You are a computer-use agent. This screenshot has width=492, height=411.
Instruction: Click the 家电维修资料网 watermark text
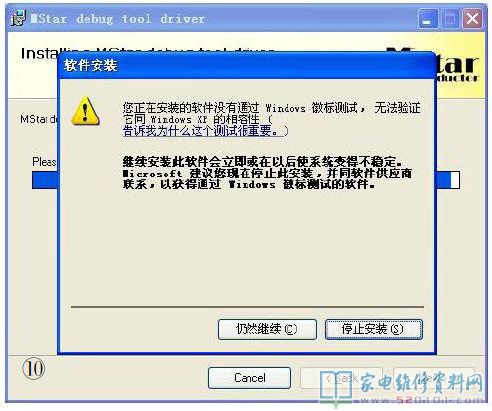(x=421, y=383)
